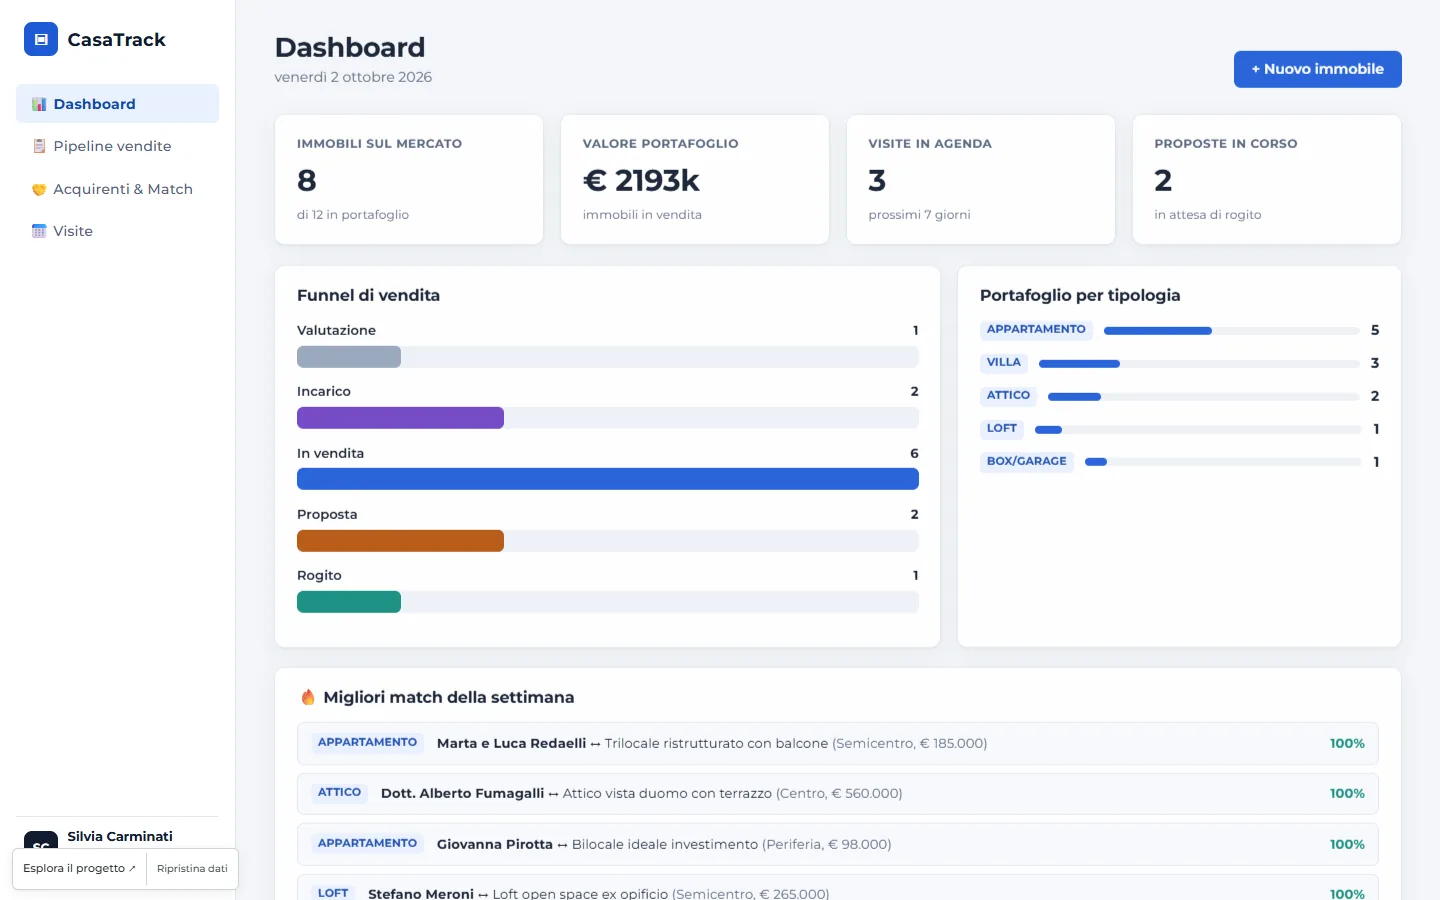Click the Nuovo immobile button
Viewport: 1440px width, 900px height.
pos(1317,69)
